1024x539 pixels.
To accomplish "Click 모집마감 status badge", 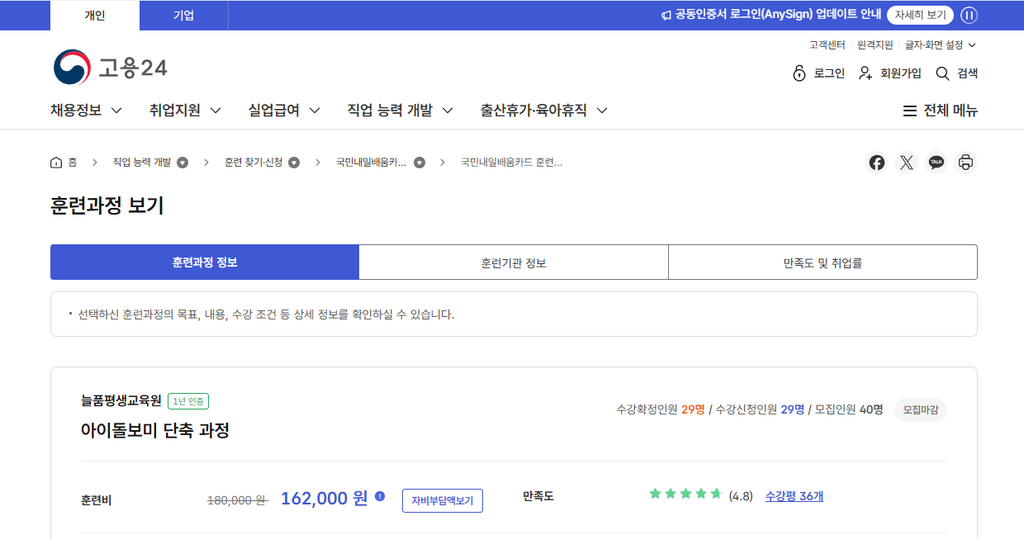I will click(920, 410).
